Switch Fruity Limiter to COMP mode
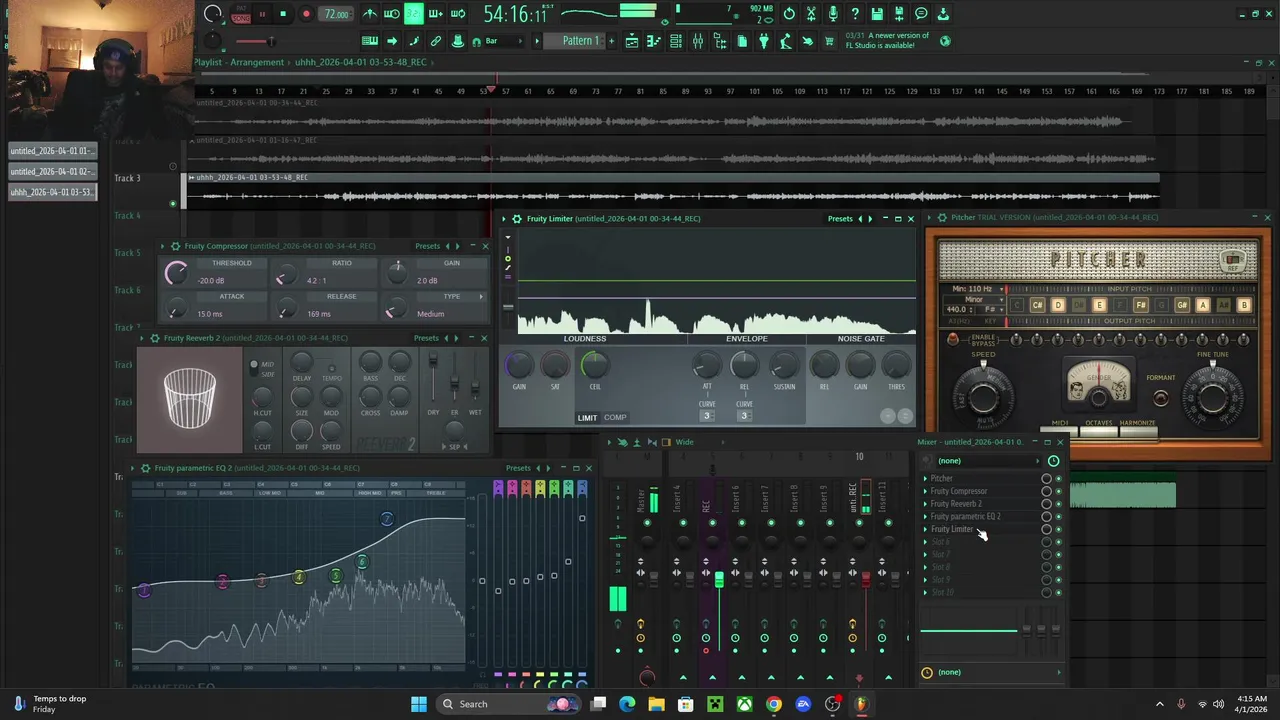 click(615, 418)
